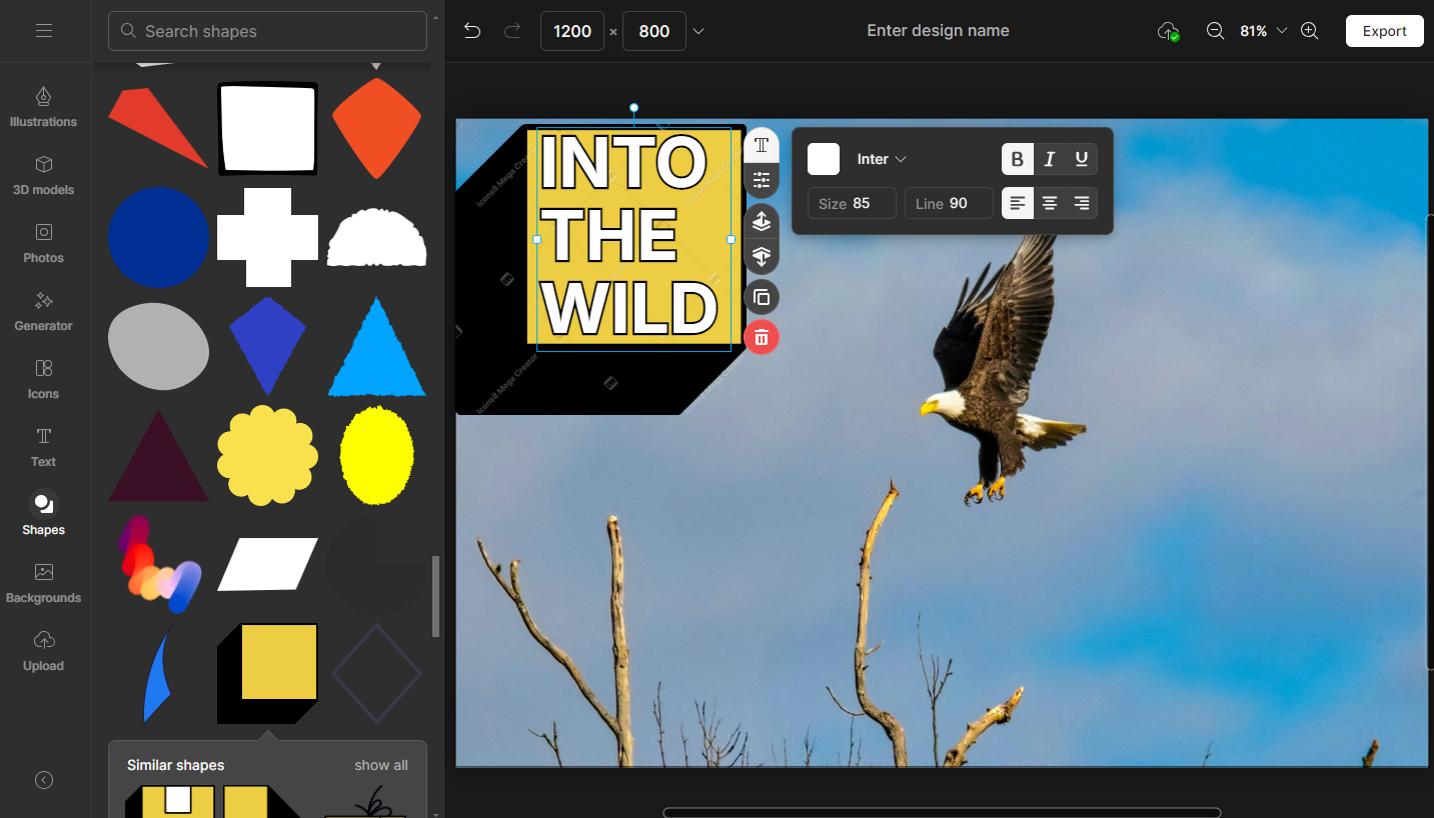This screenshot has height=818, width=1434.
Task: Click the Enter design name field
Action: coord(938,31)
